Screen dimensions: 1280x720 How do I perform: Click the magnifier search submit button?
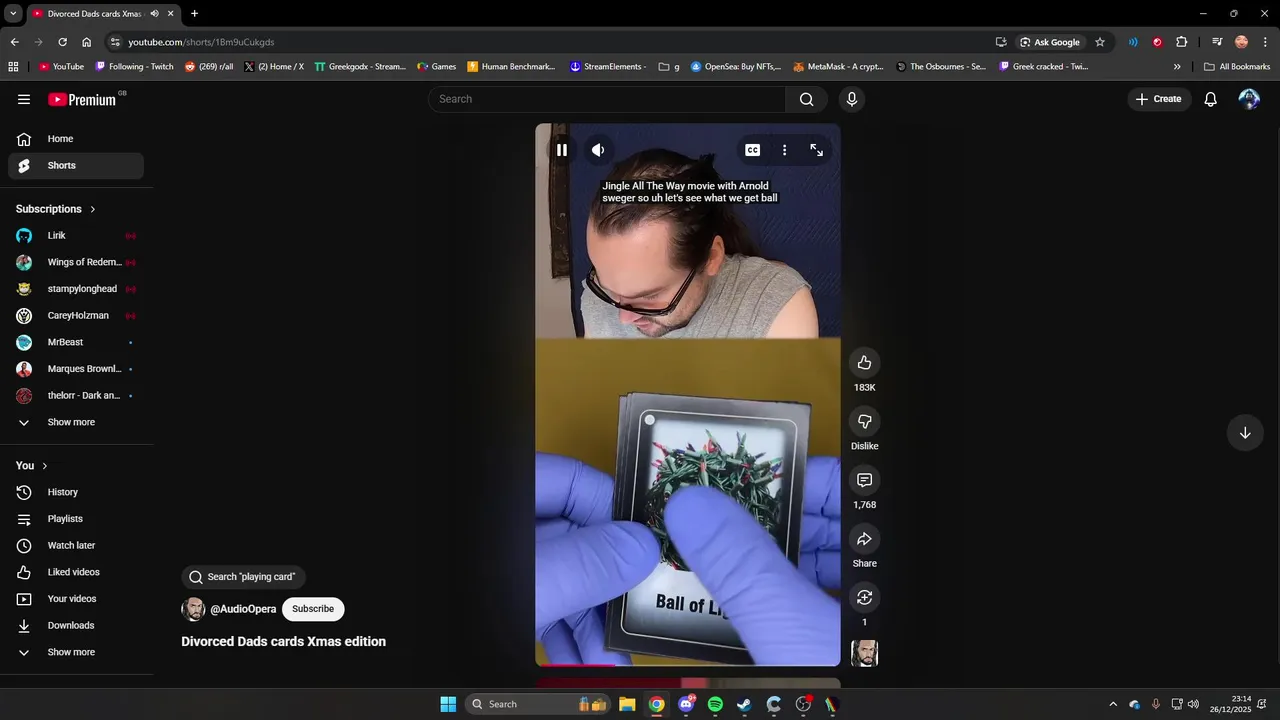807,99
